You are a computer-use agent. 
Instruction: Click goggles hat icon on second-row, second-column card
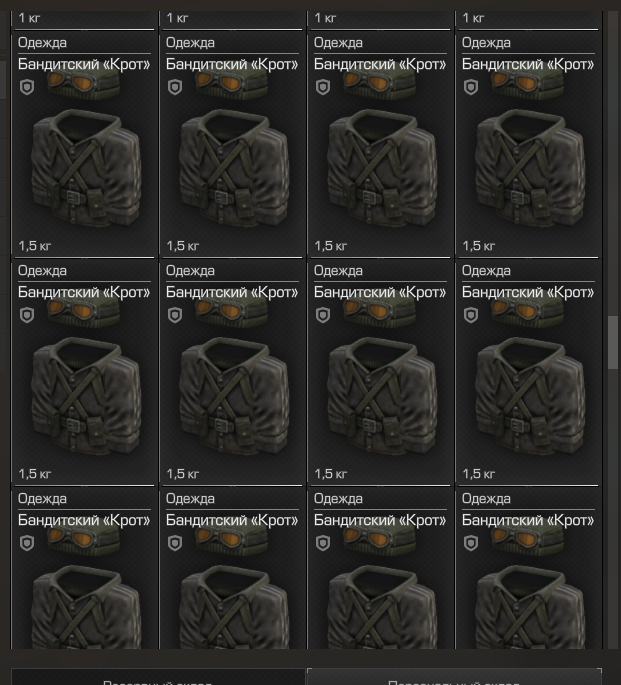(231, 313)
